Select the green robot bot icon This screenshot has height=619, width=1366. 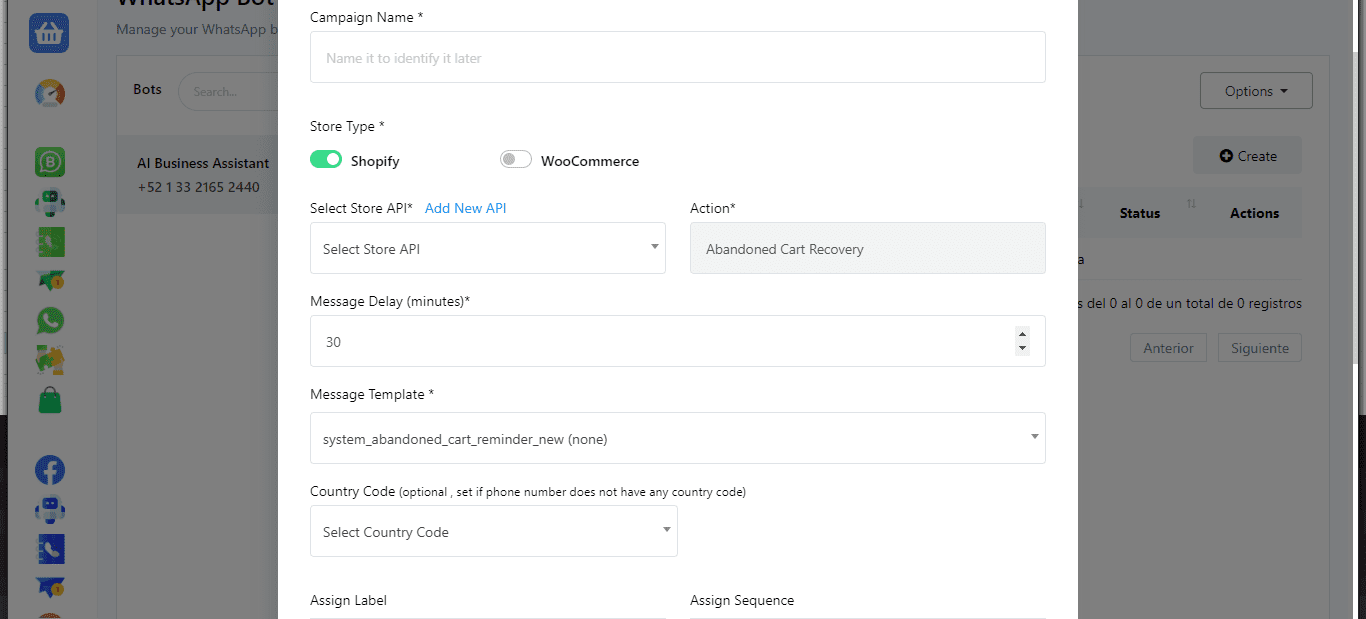(x=49, y=202)
